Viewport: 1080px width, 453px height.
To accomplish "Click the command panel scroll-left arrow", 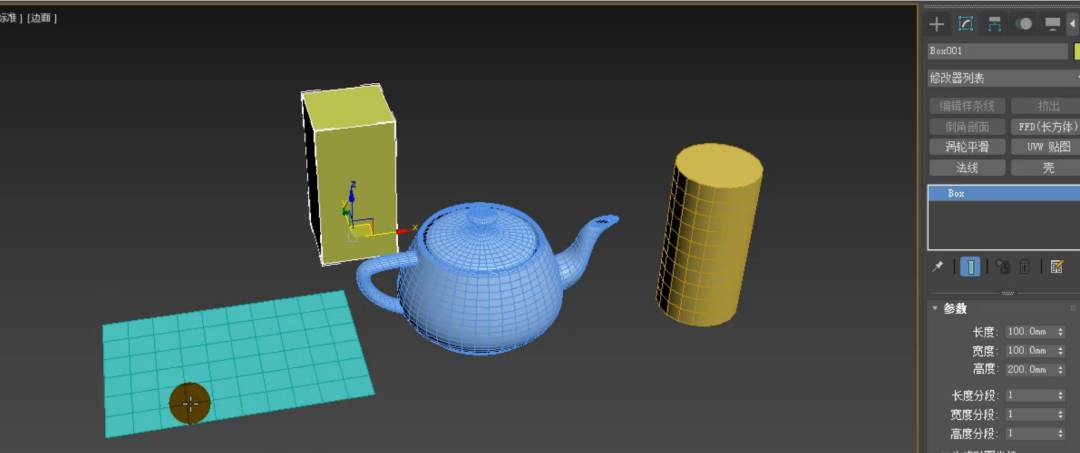I will point(1073,24).
